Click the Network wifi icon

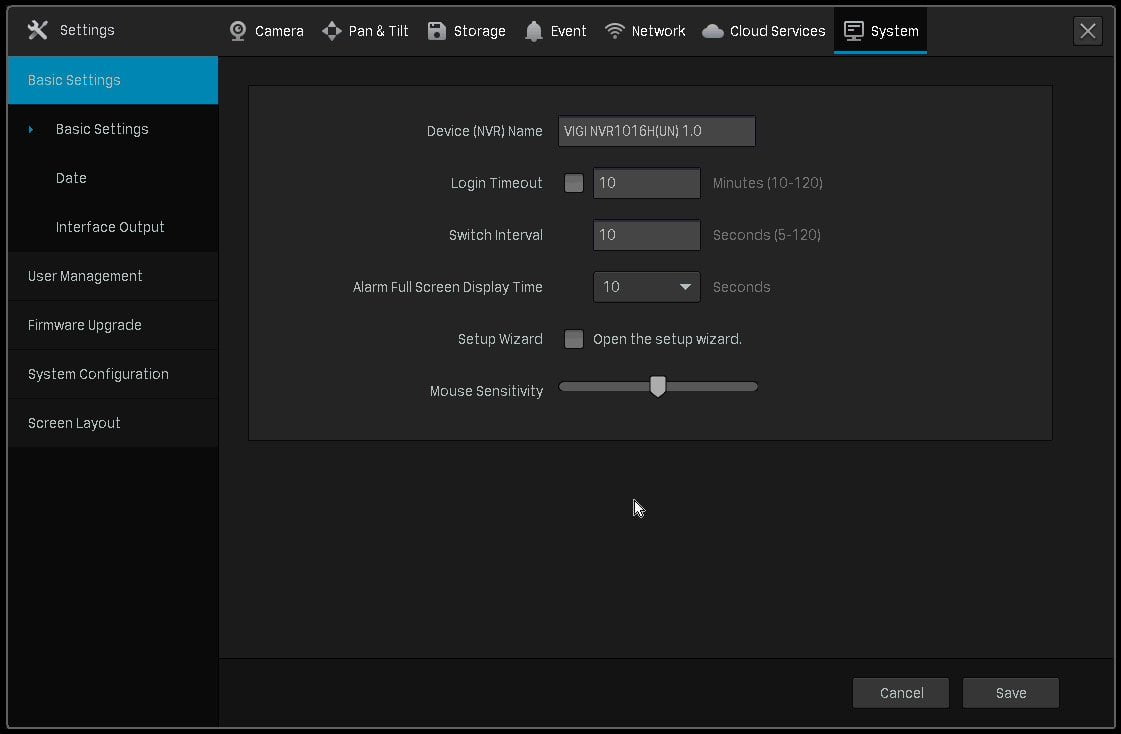[615, 31]
